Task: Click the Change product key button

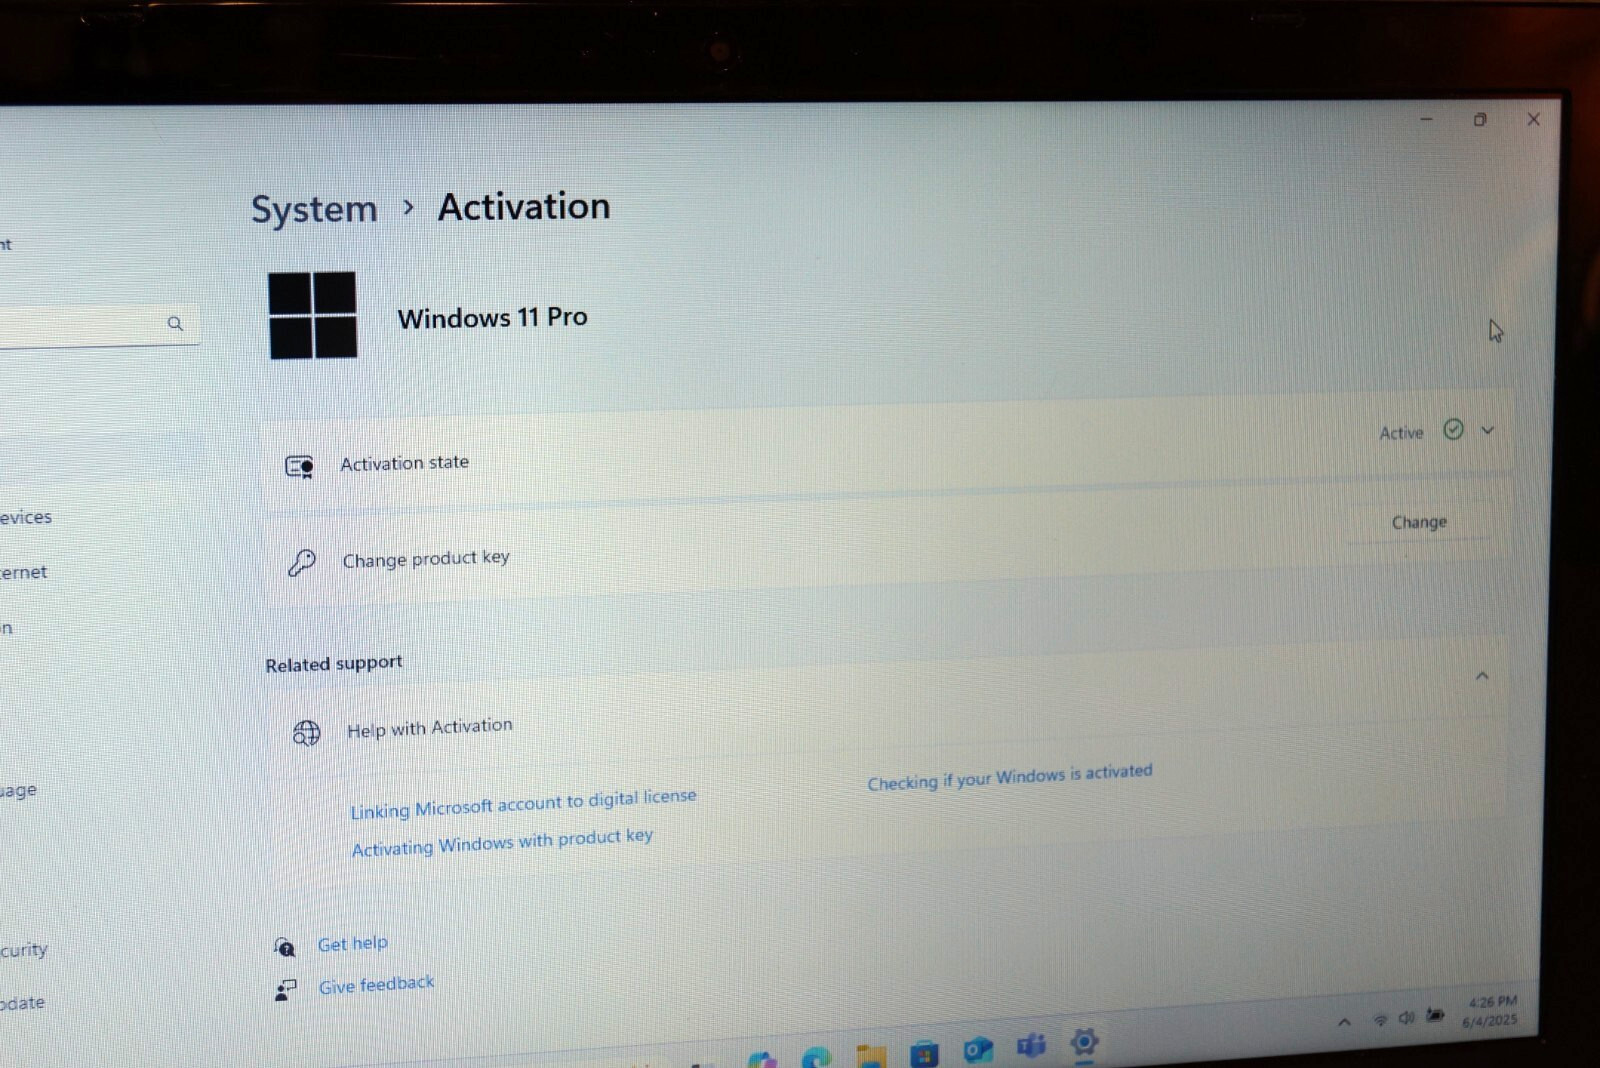Action: pyautogui.click(x=1419, y=522)
